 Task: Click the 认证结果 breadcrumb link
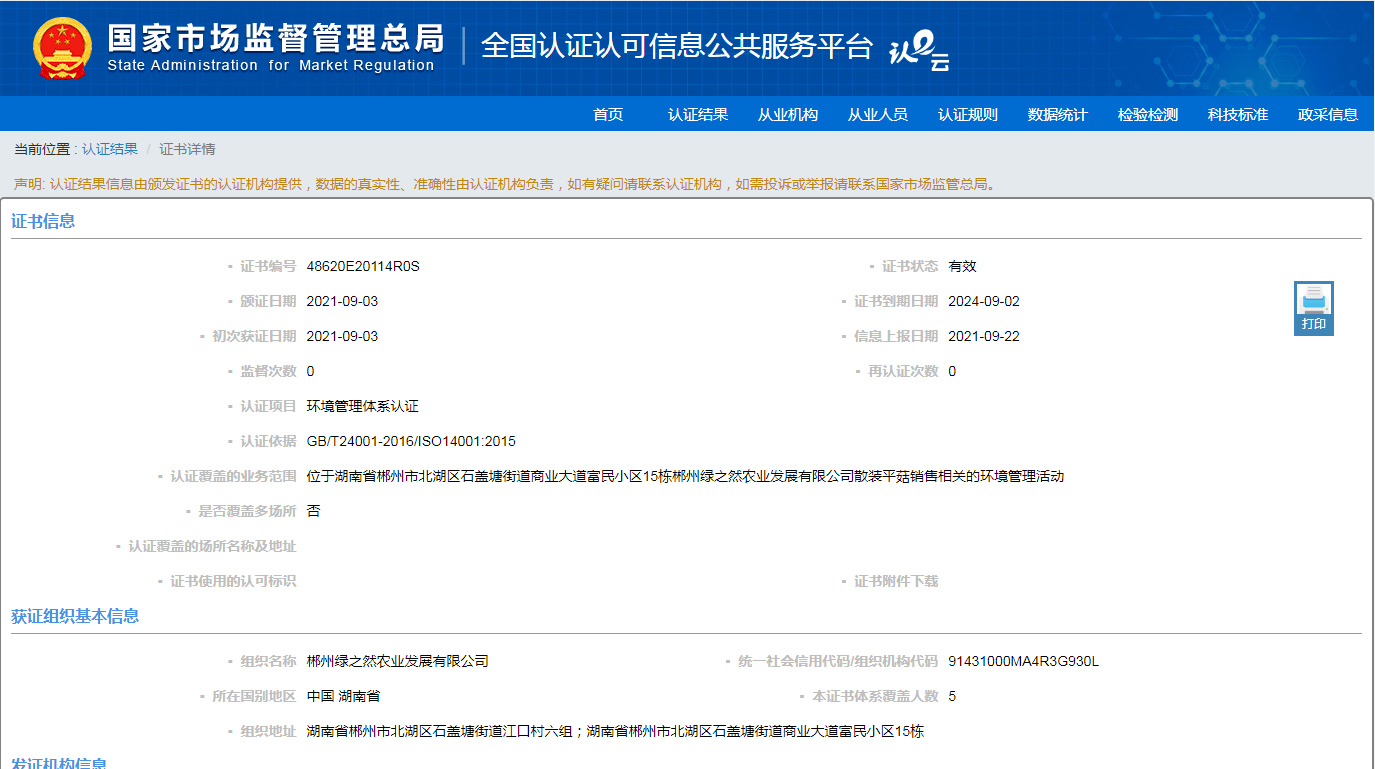click(110, 150)
